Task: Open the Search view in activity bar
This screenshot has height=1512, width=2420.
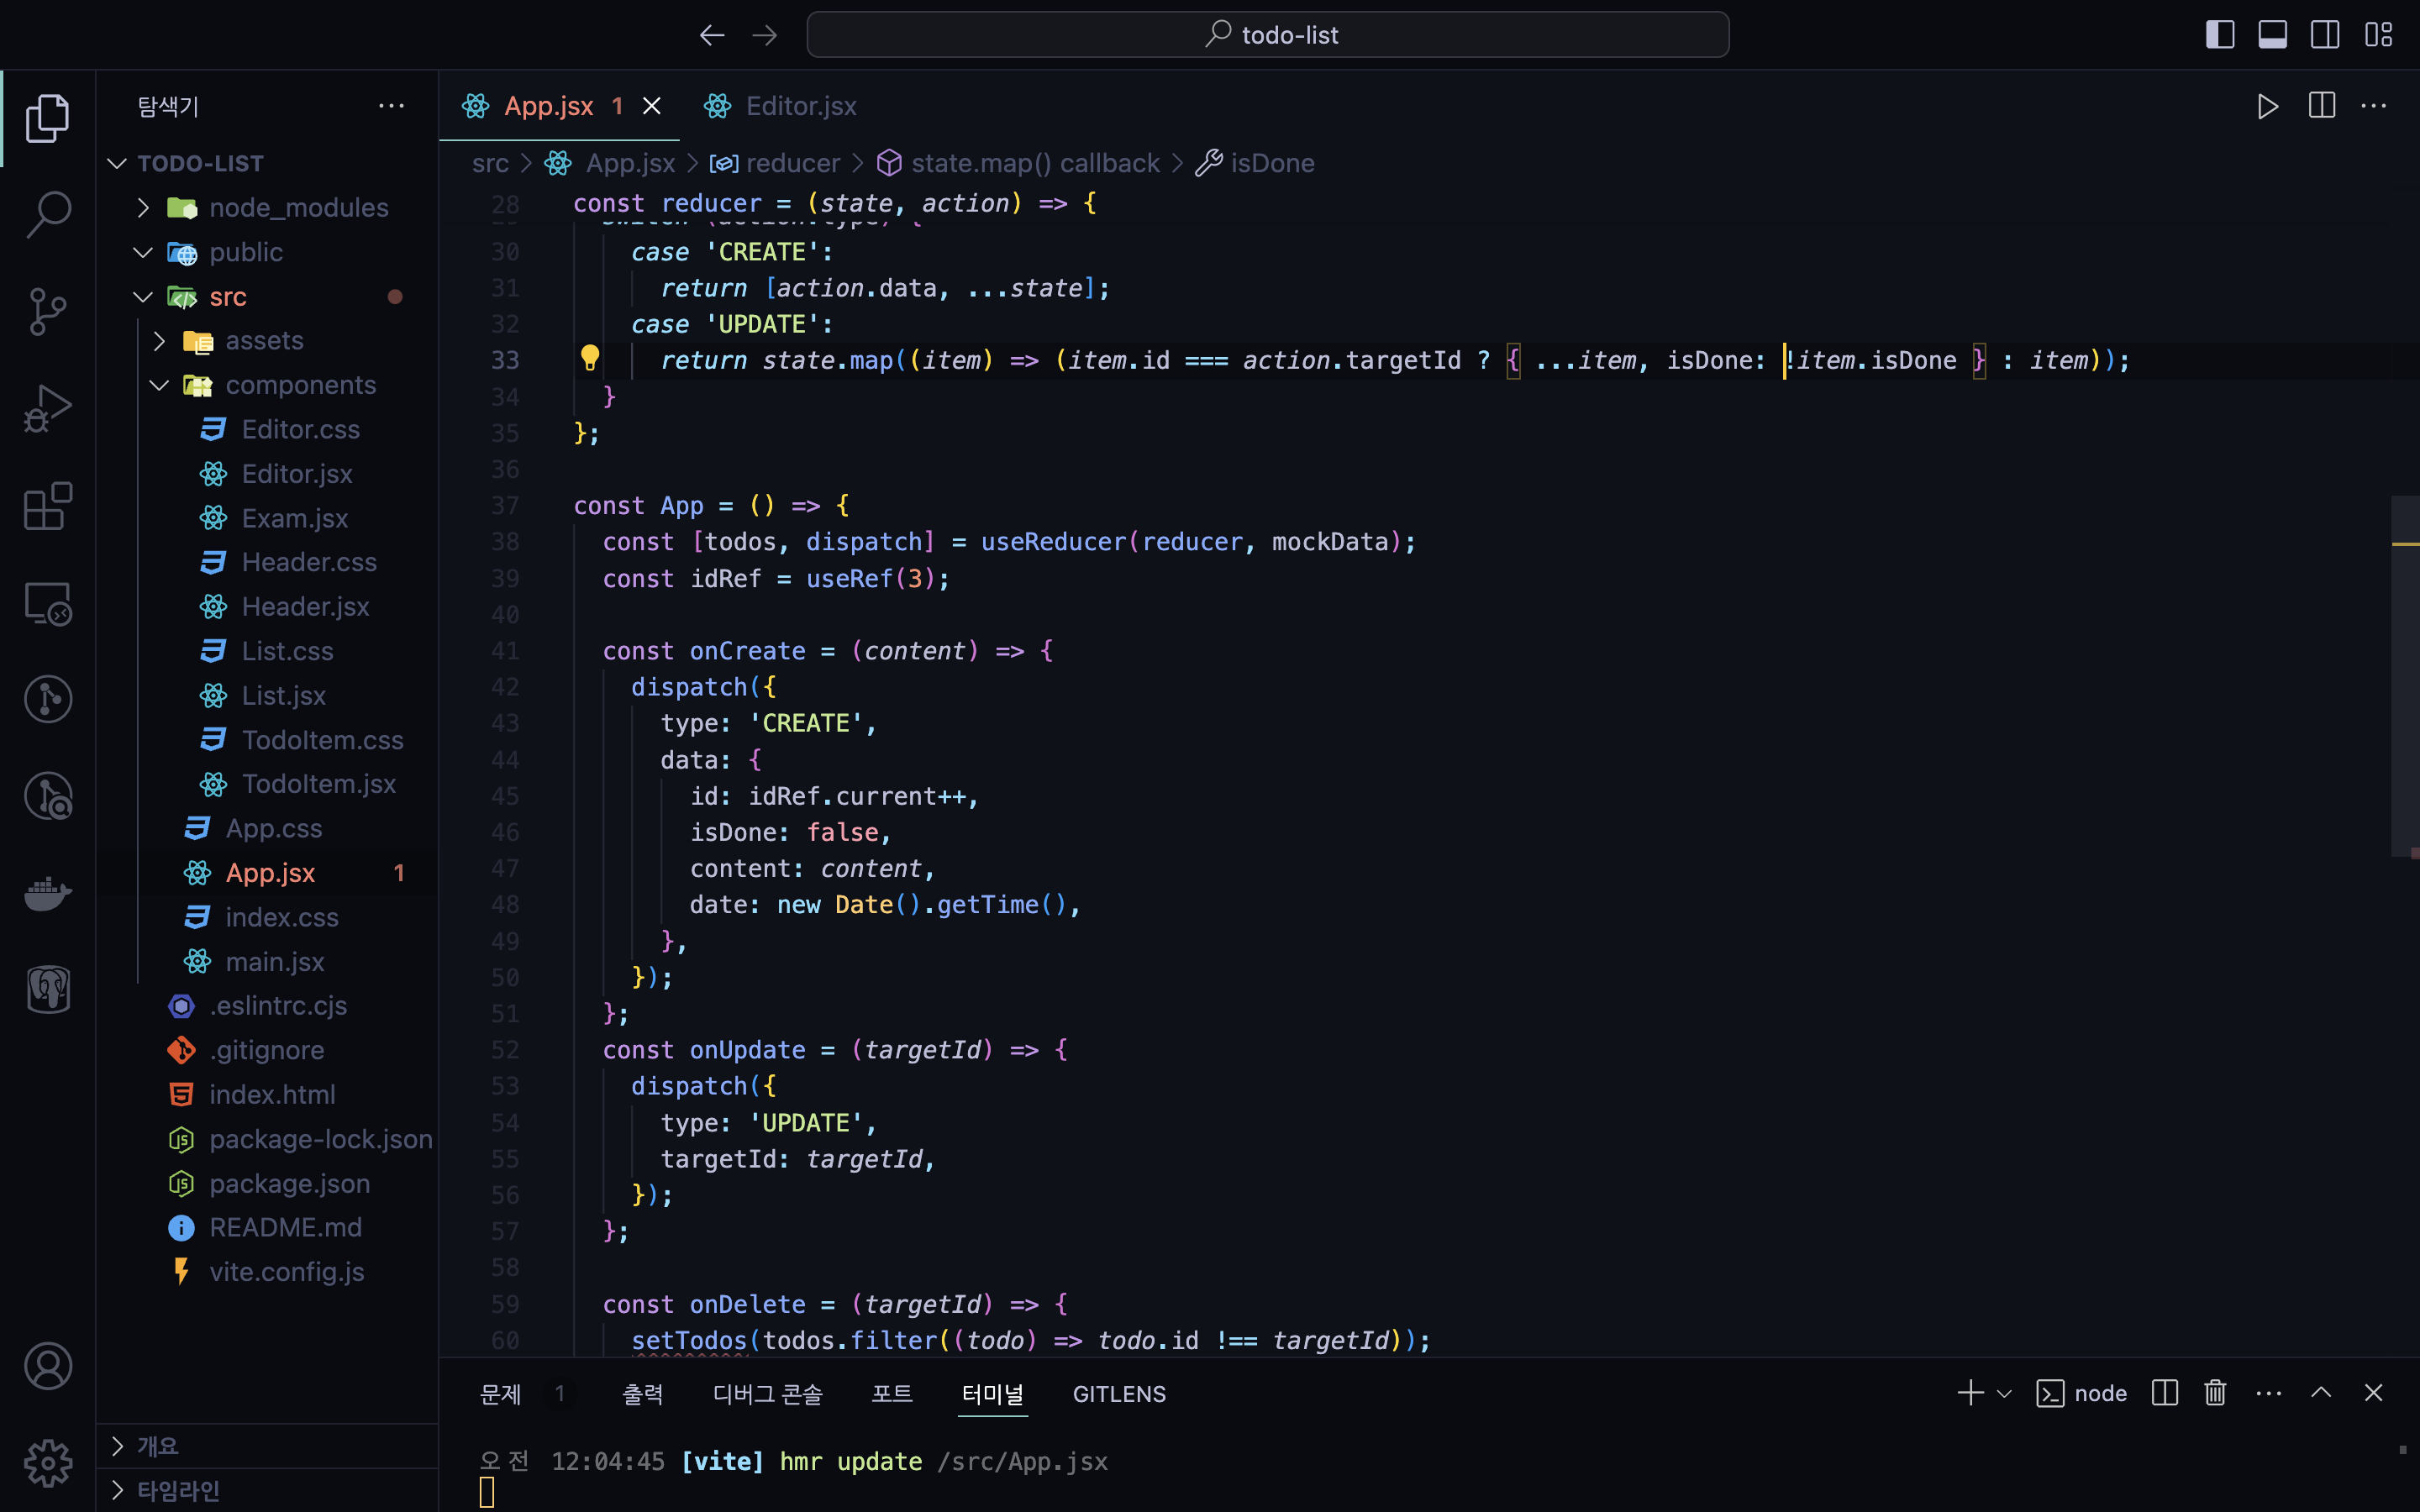Action: (x=47, y=215)
